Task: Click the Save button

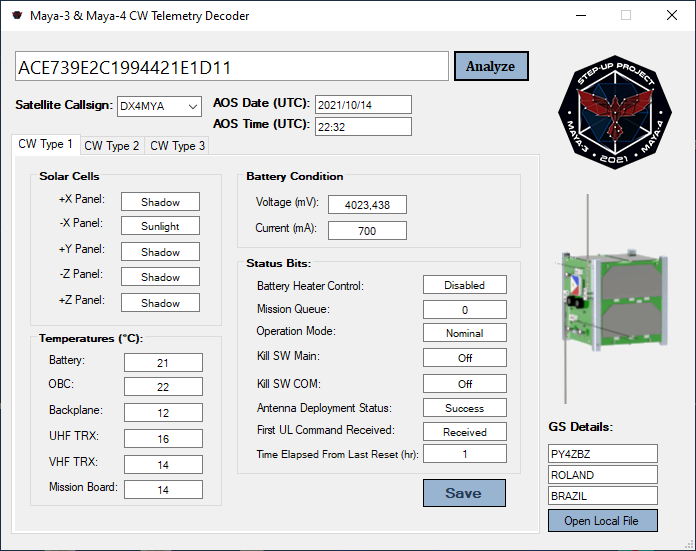Action: 464,493
